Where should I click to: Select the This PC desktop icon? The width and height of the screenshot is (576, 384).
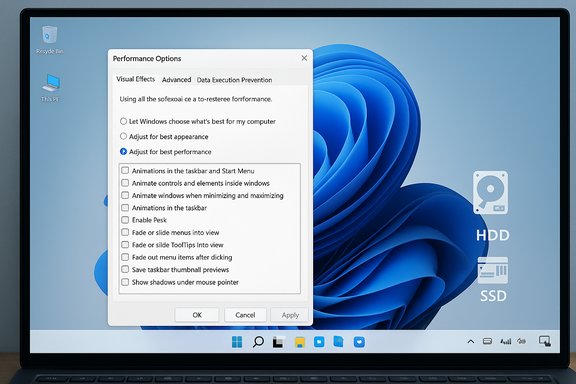pyautogui.click(x=51, y=87)
